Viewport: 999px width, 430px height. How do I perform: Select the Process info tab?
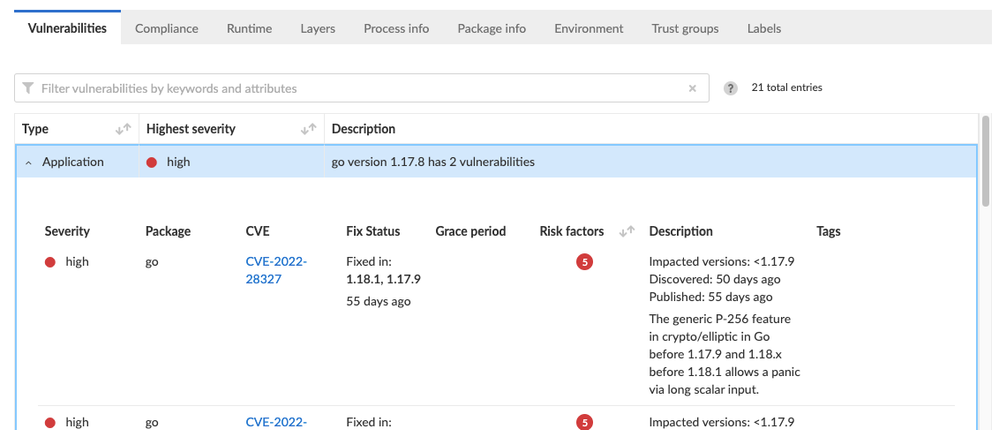396,28
